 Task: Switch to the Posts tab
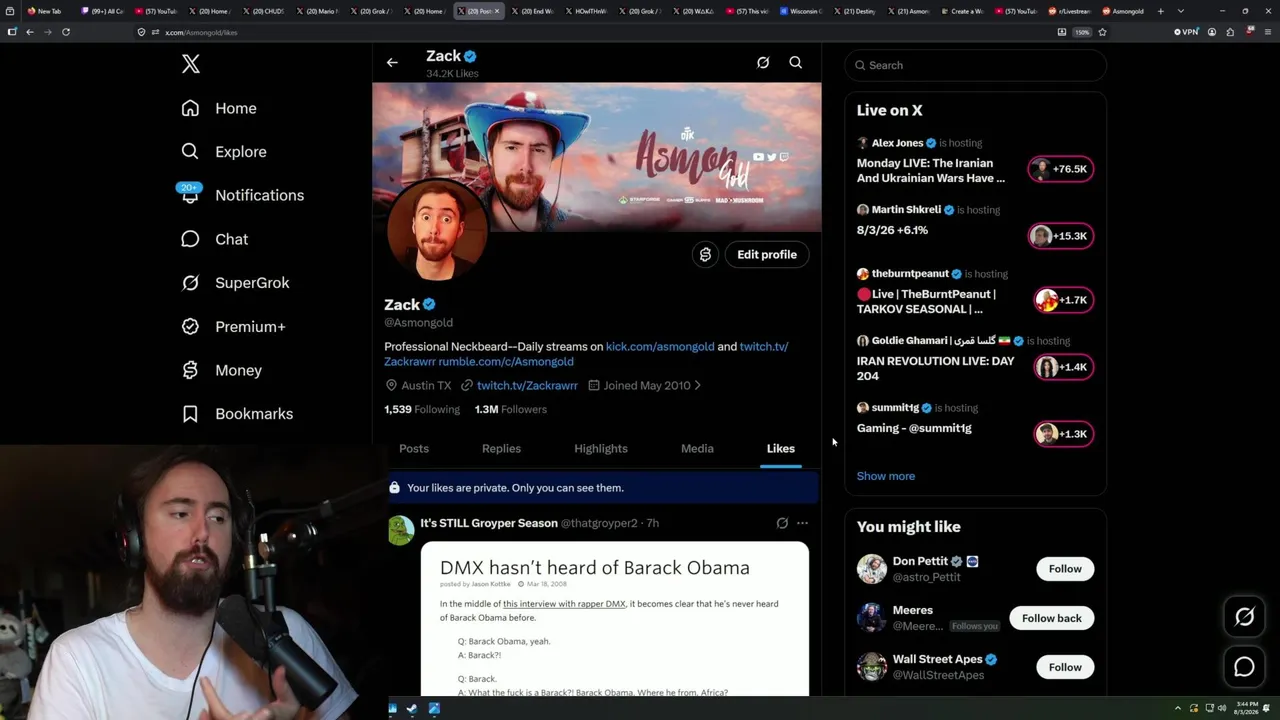click(414, 449)
